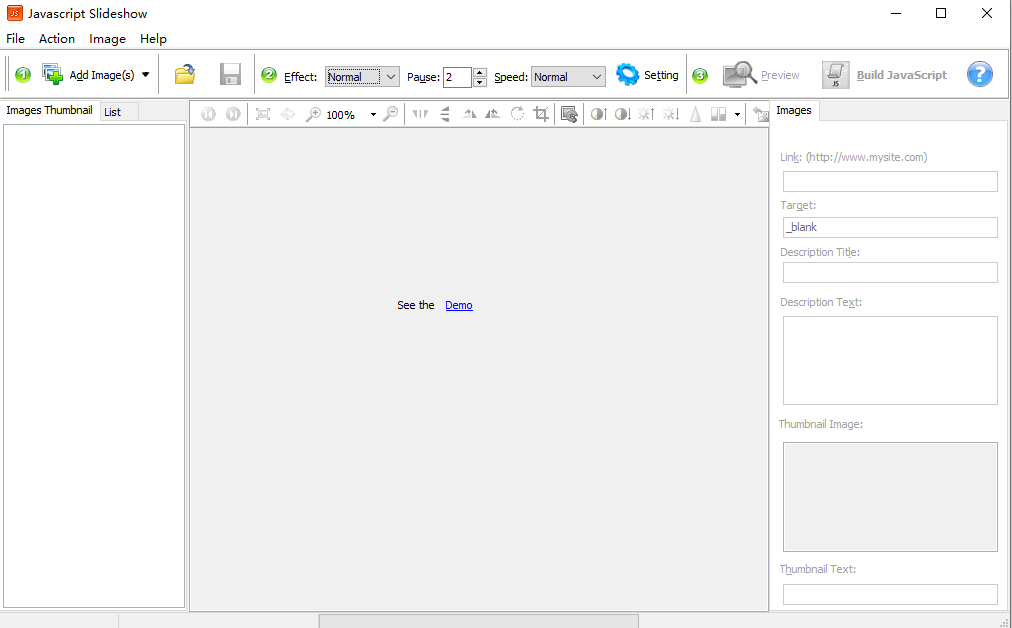Image resolution: width=1012 pixels, height=628 pixels.
Task: Click the zoom out magnifier icon
Action: tap(390, 114)
